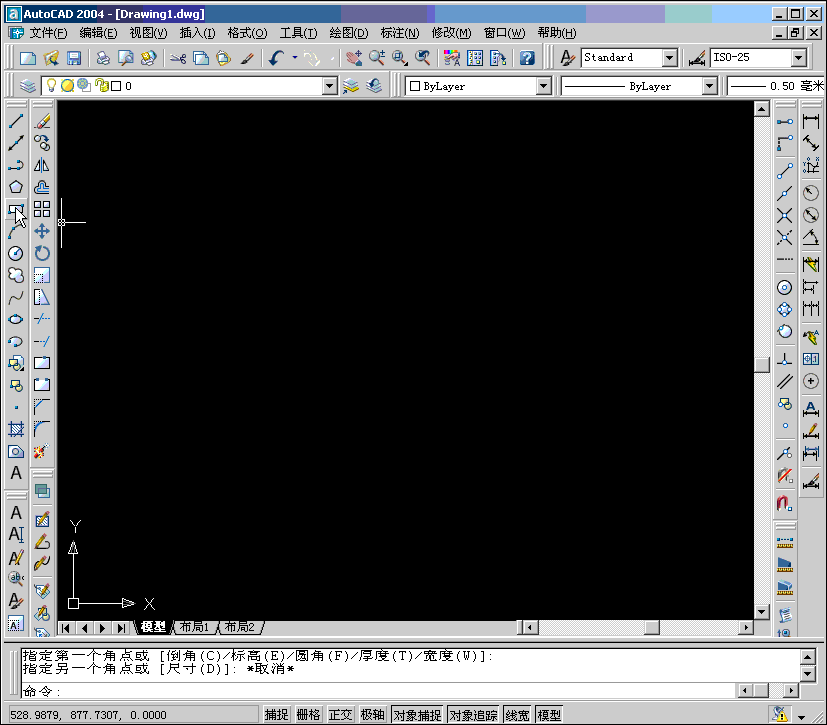Click the Help question mark icon
Viewport: 827px width, 725px height.
coord(527,57)
